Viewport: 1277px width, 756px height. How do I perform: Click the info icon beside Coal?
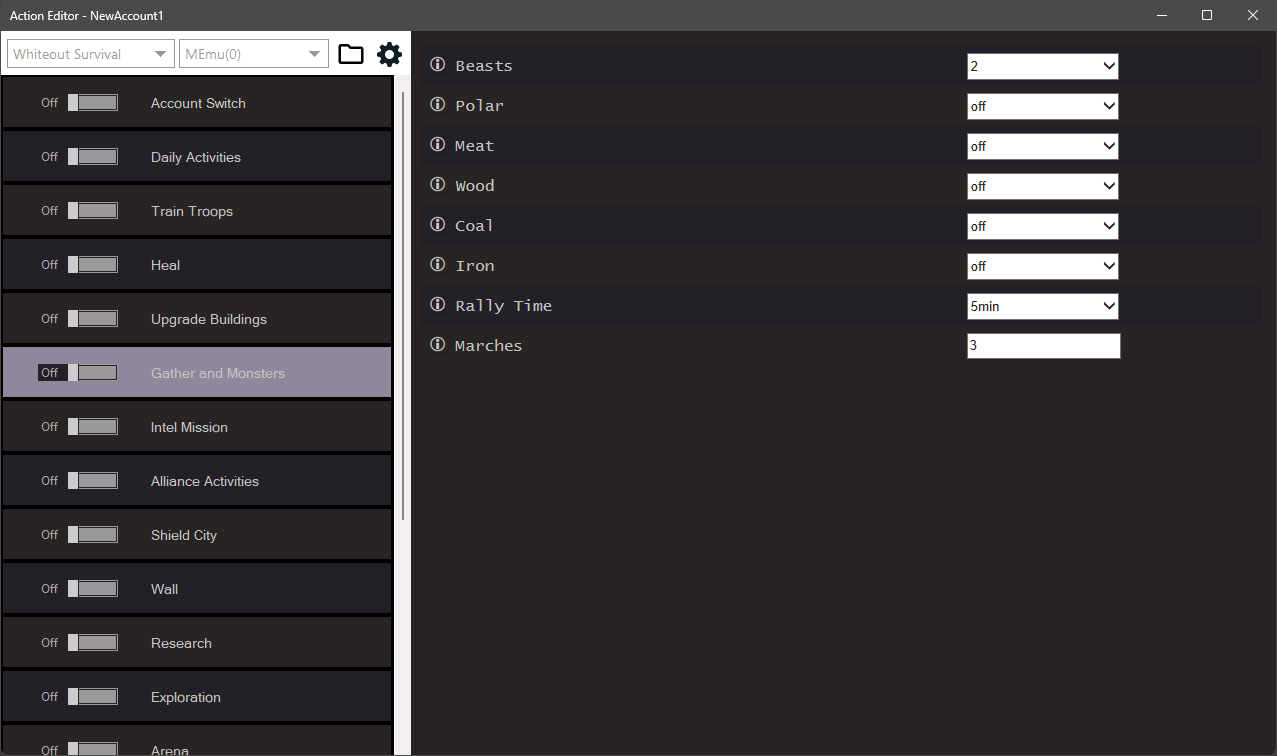coord(437,225)
